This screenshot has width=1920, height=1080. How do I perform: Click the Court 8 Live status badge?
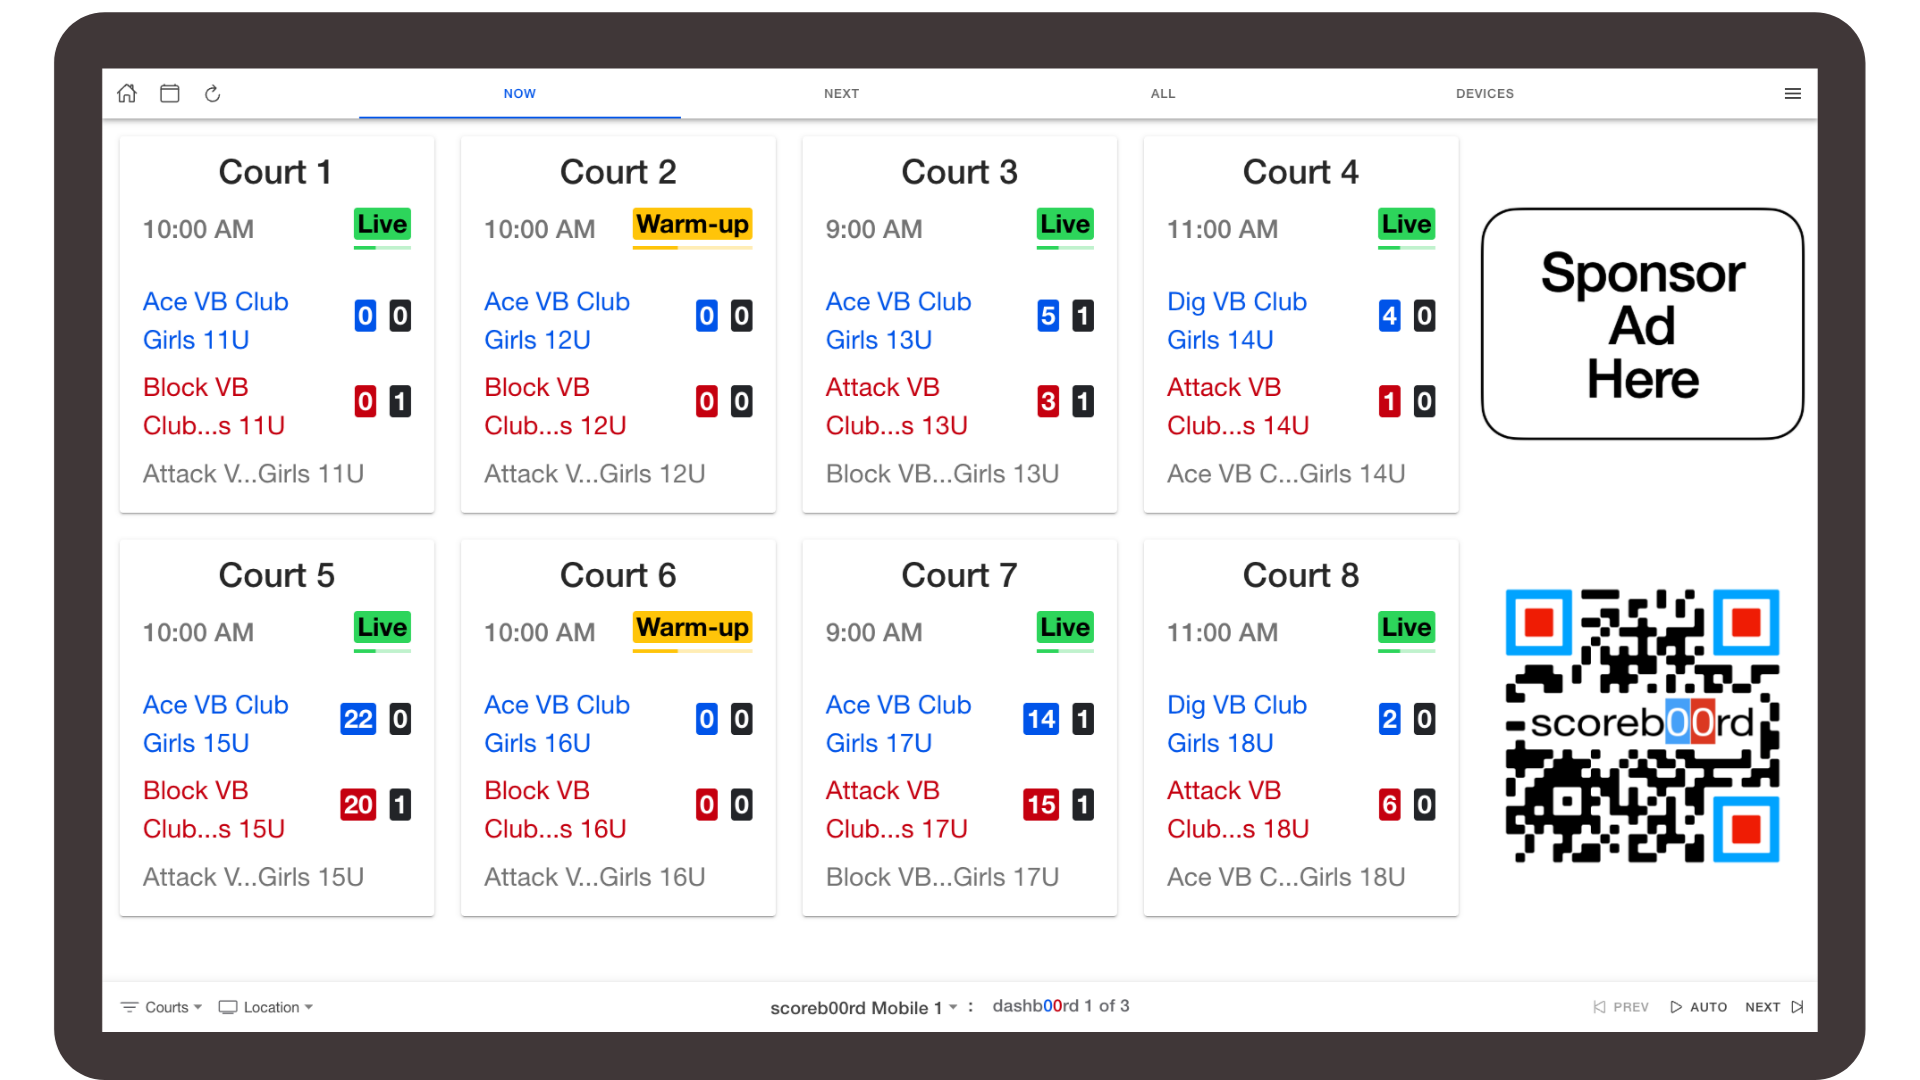tap(1406, 627)
